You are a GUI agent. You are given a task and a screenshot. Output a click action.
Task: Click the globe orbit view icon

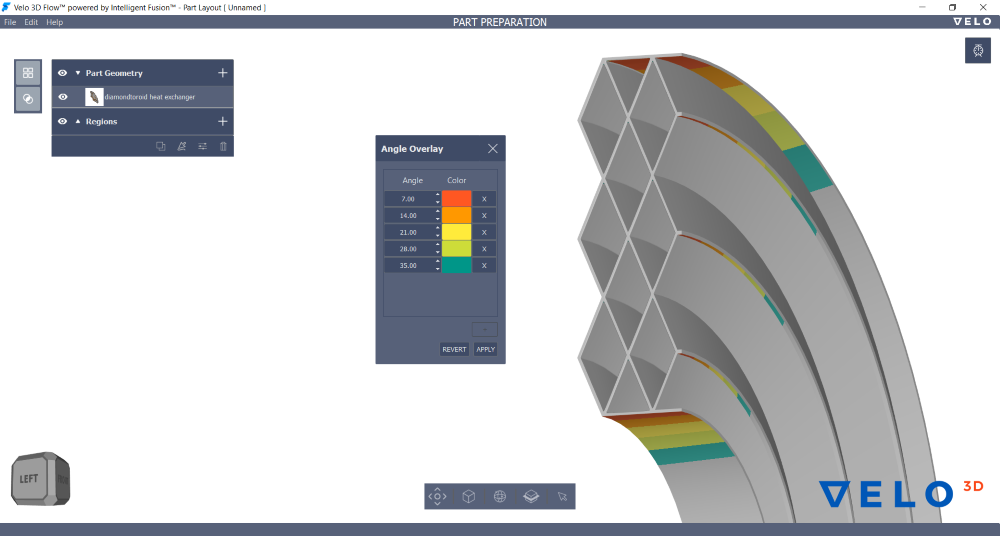(x=500, y=496)
